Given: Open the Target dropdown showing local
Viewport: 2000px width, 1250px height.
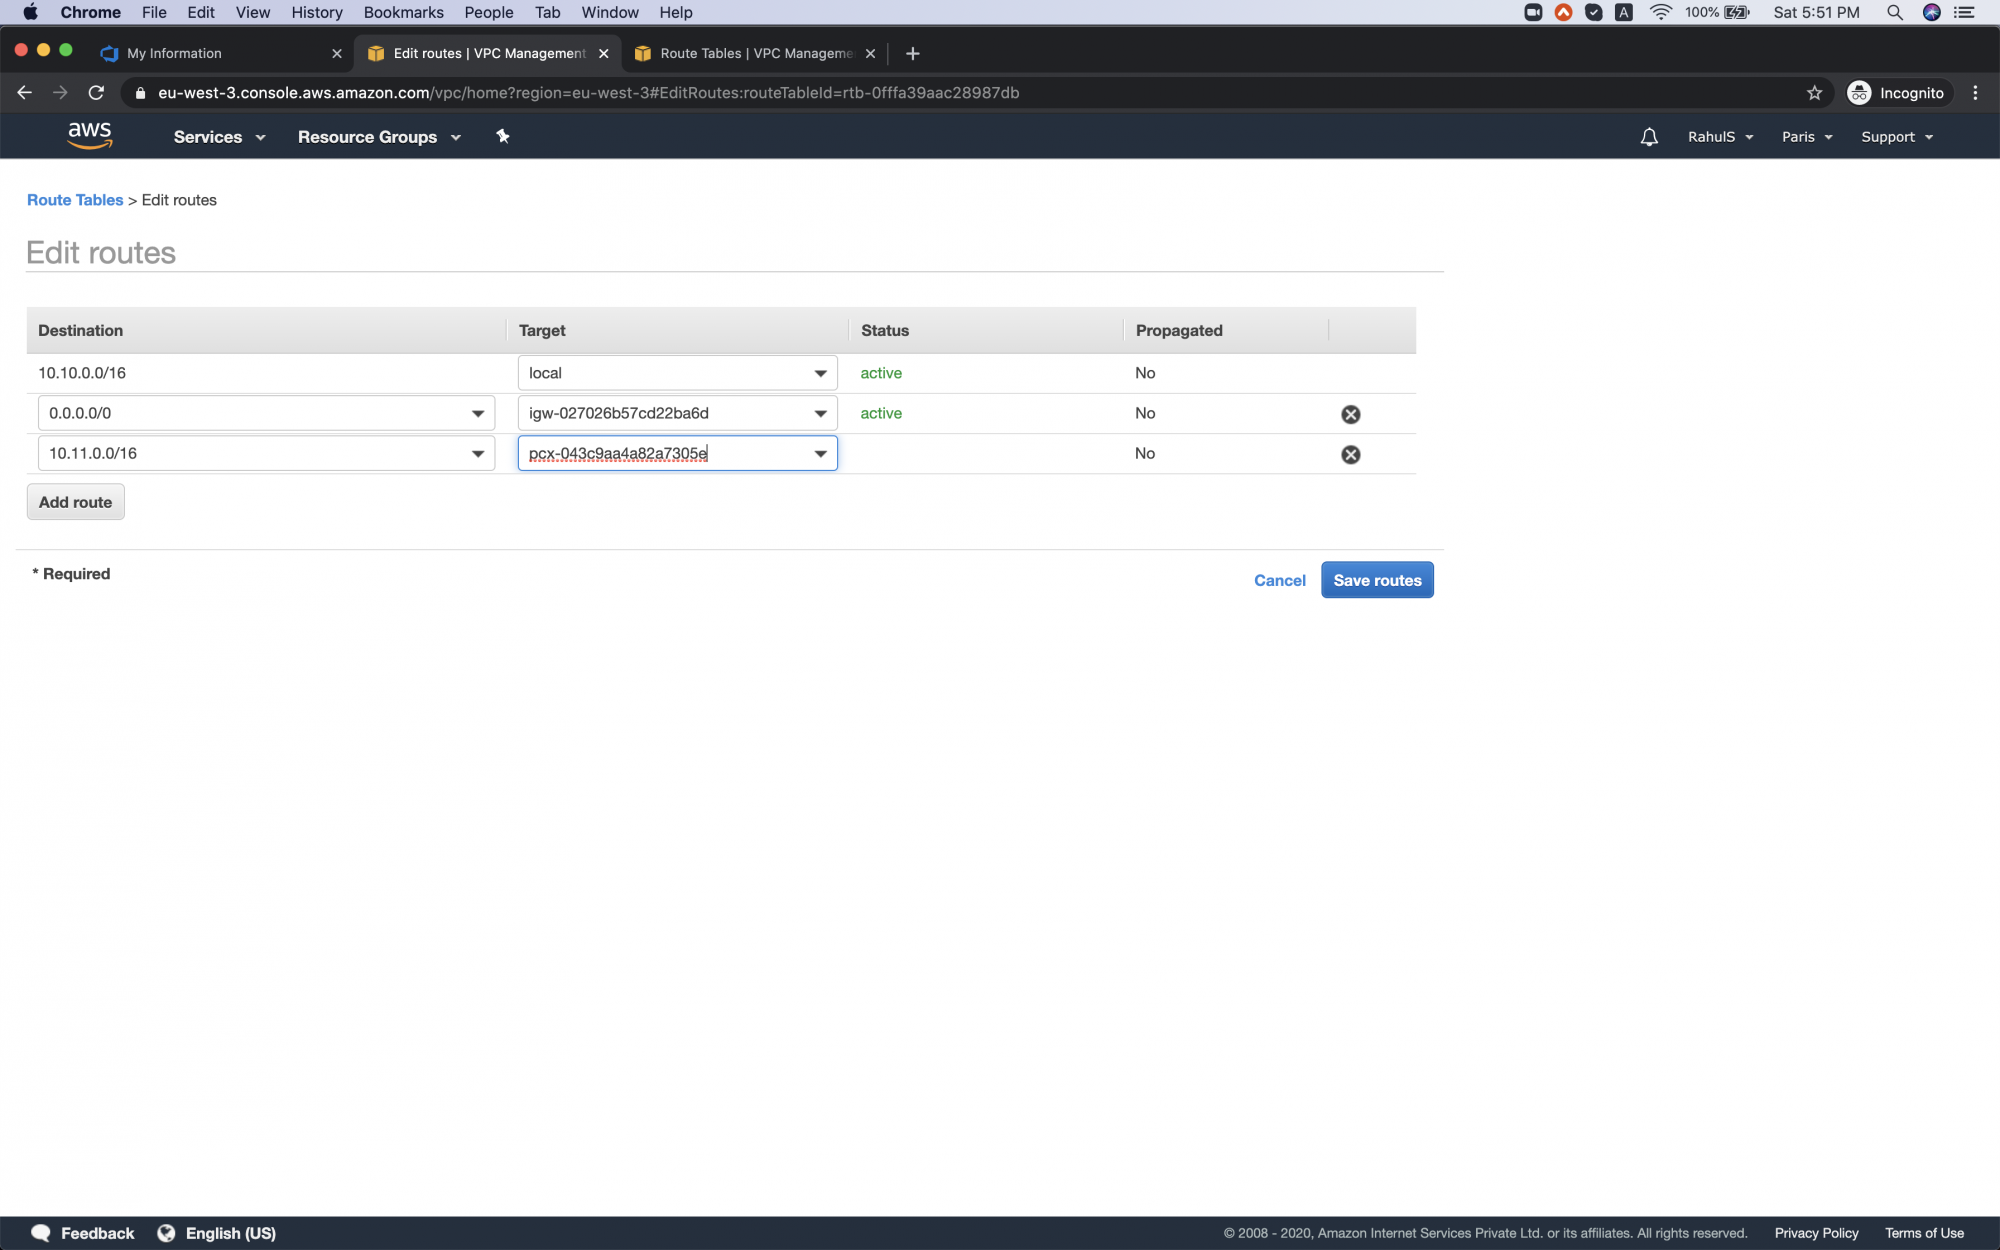Looking at the screenshot, I should [x=677, y=372].
